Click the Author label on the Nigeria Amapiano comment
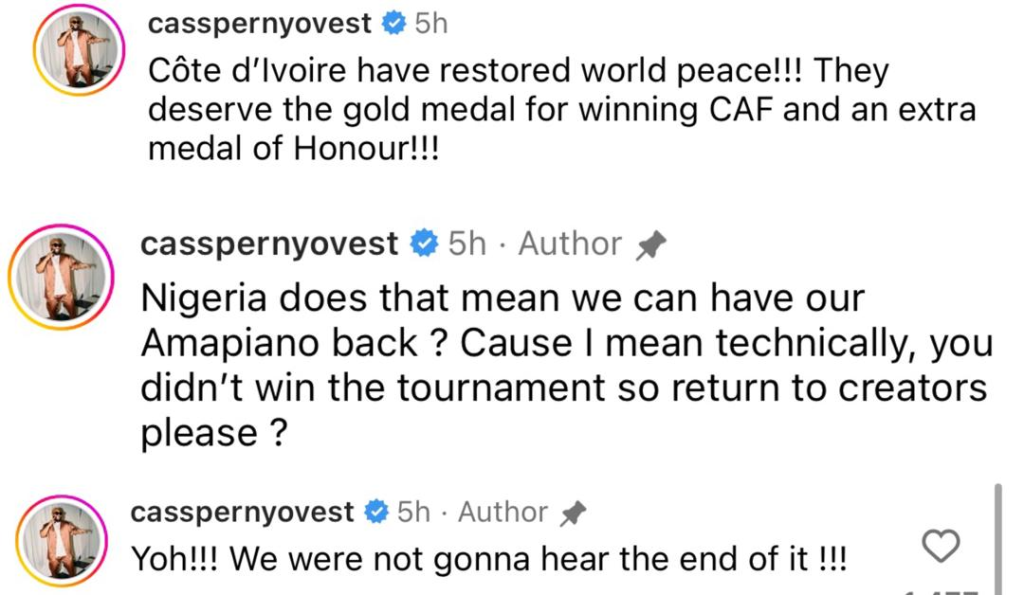This screenshot has height=595, width=1024. [570, 244]
